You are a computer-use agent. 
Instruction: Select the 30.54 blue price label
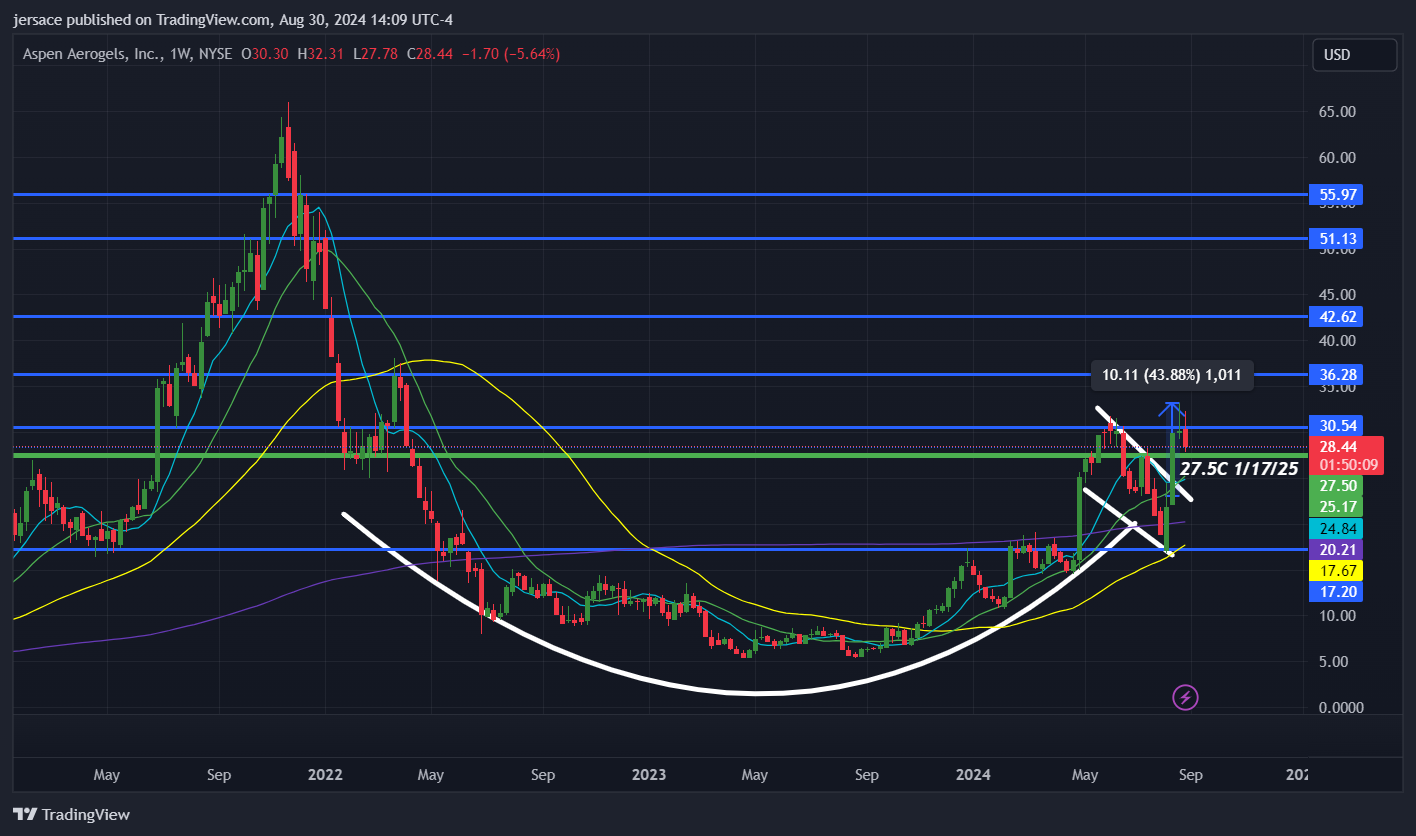click(x=1335, y=426)
